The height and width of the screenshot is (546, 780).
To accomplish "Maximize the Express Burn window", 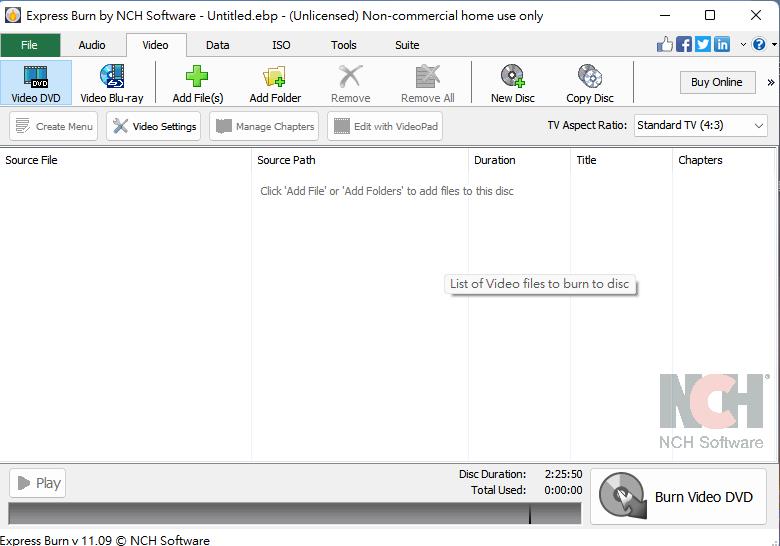I will pyautogui.click(x=710, y=15).
